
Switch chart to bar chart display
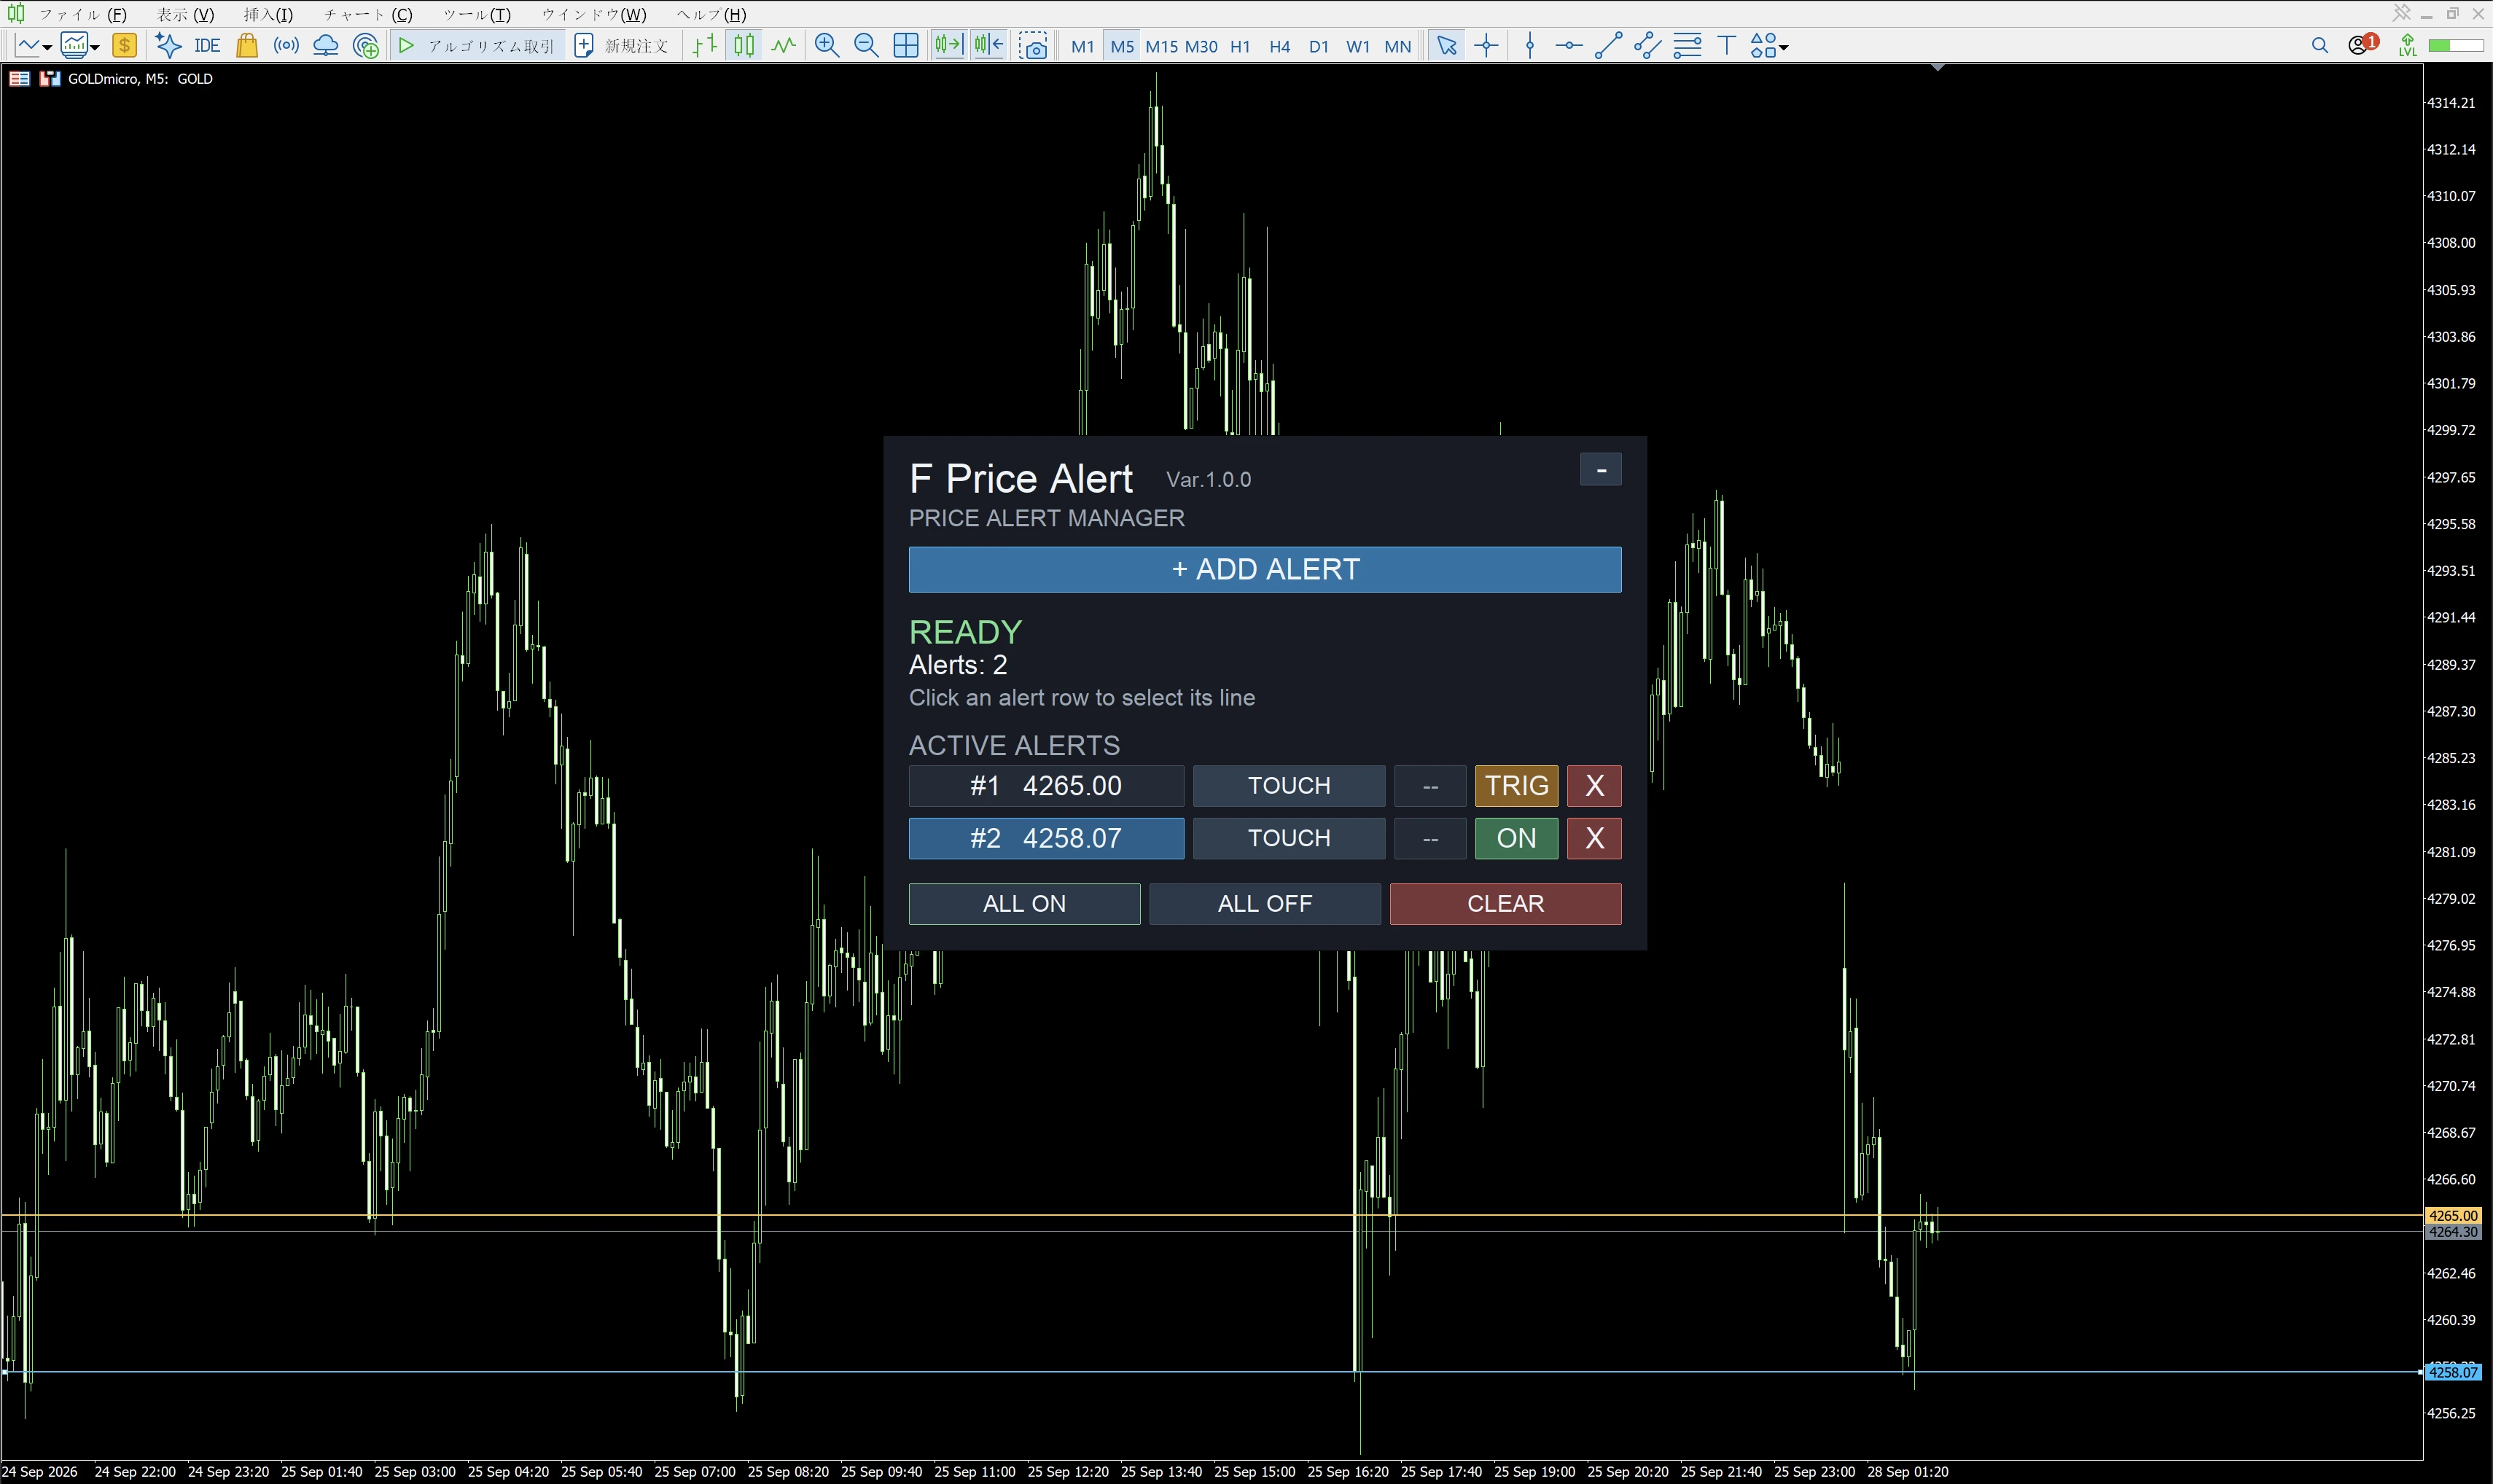tap(705, 46)
